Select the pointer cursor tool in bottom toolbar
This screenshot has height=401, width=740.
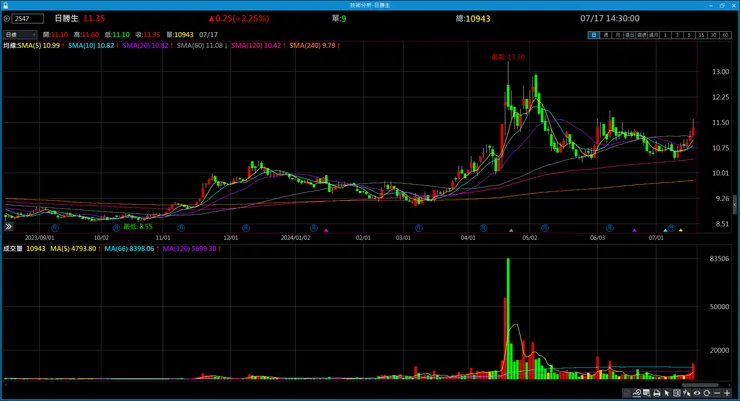click(667, 393)
